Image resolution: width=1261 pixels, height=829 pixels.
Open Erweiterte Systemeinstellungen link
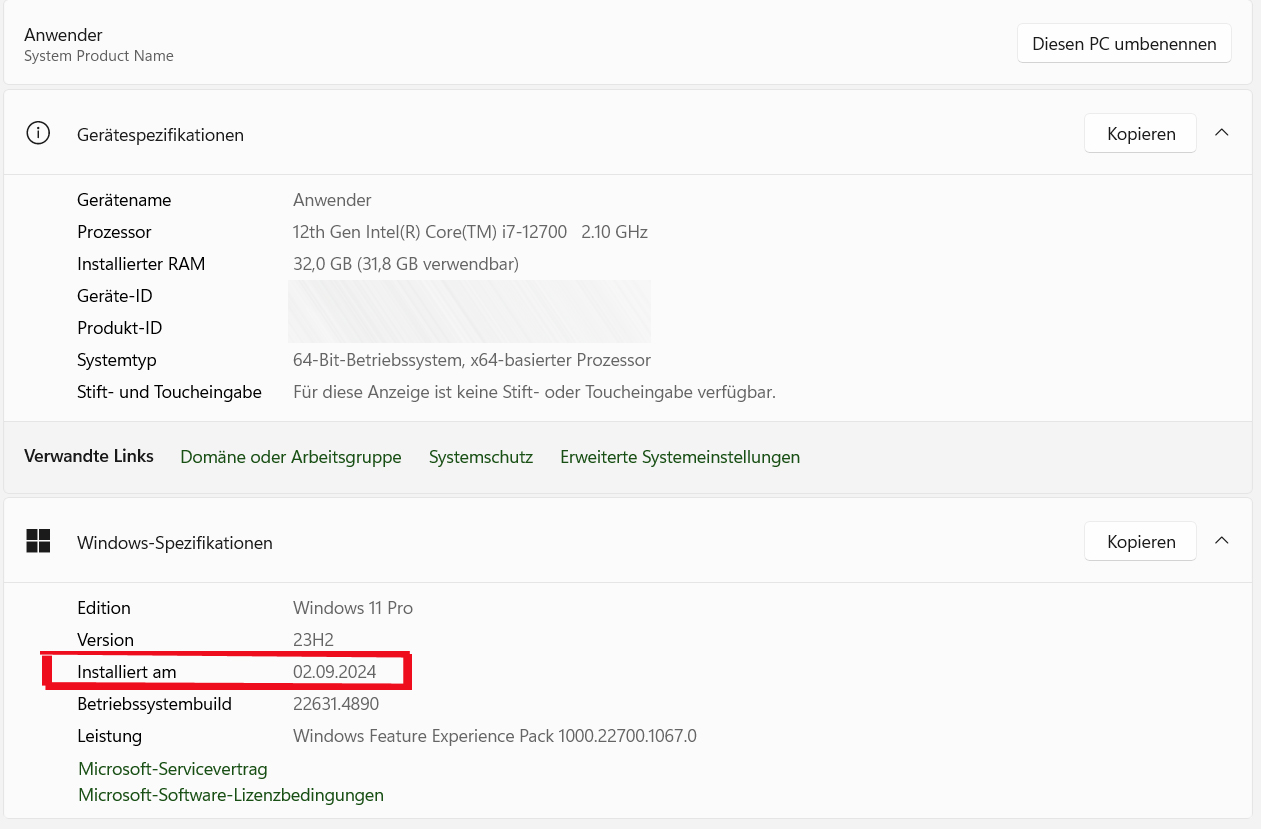680,457
